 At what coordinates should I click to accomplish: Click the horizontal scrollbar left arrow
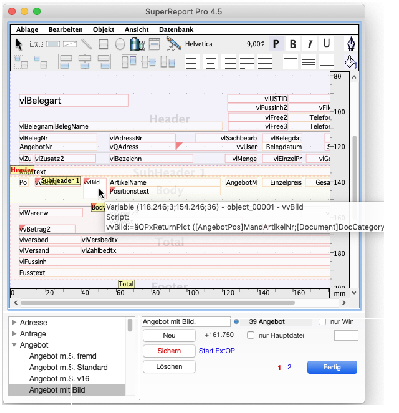16,303
